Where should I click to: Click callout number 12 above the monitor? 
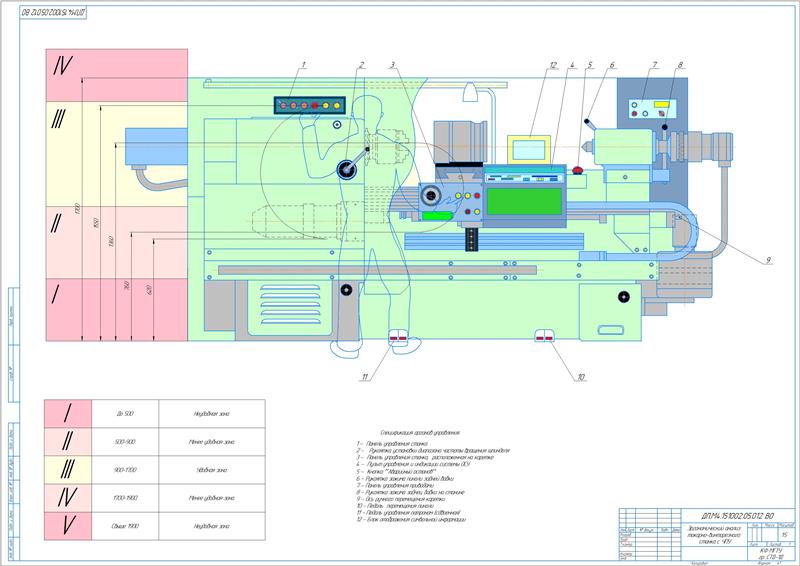point(553,65)
